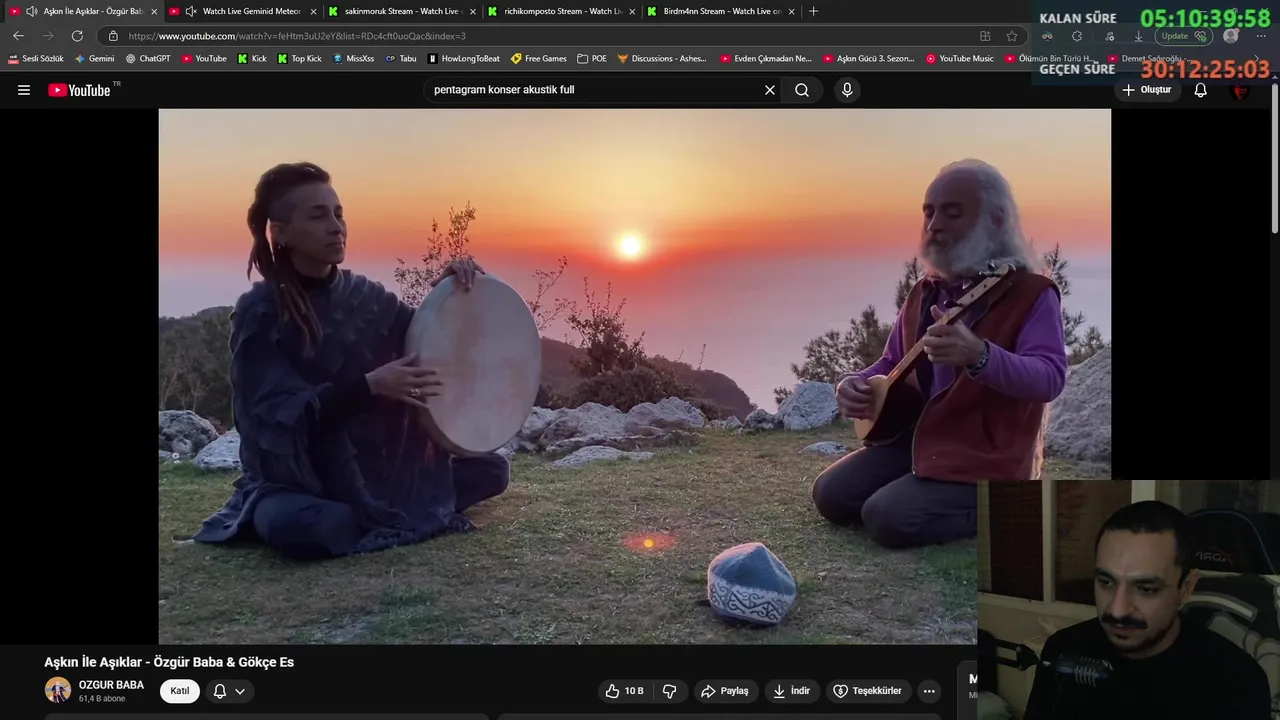Expand the POE bookmarks folder
Image resolution: width=1280 pixels, height=720 pixels.
click(592, 59)
